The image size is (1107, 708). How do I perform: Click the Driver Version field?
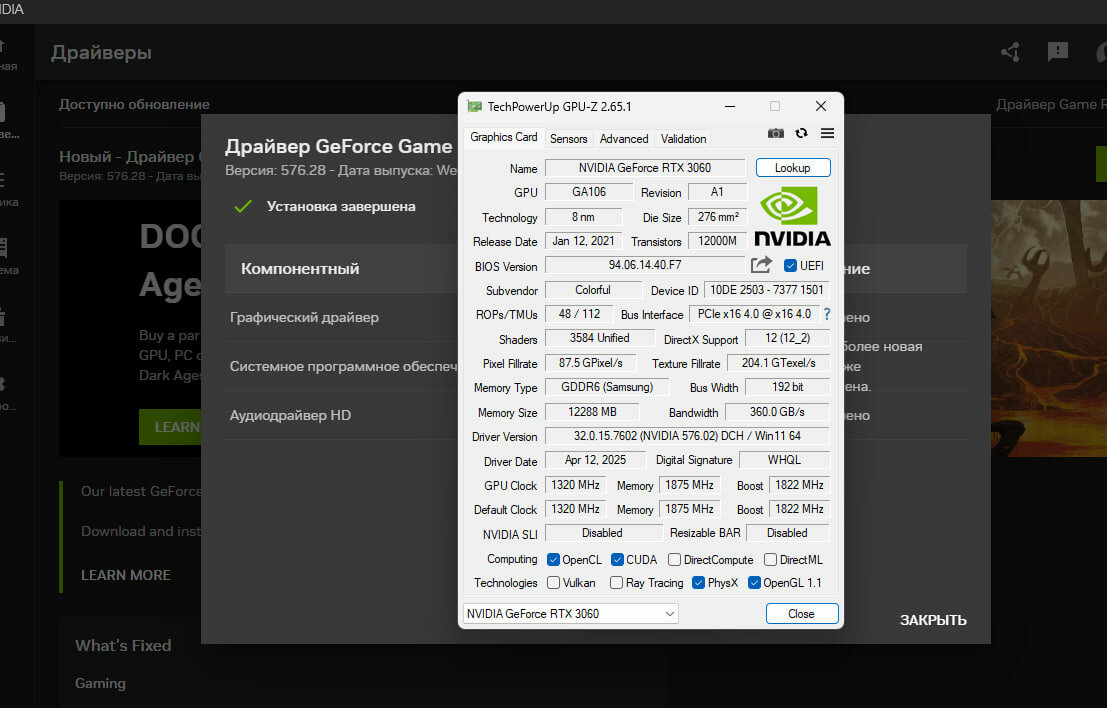click(687, 436)
